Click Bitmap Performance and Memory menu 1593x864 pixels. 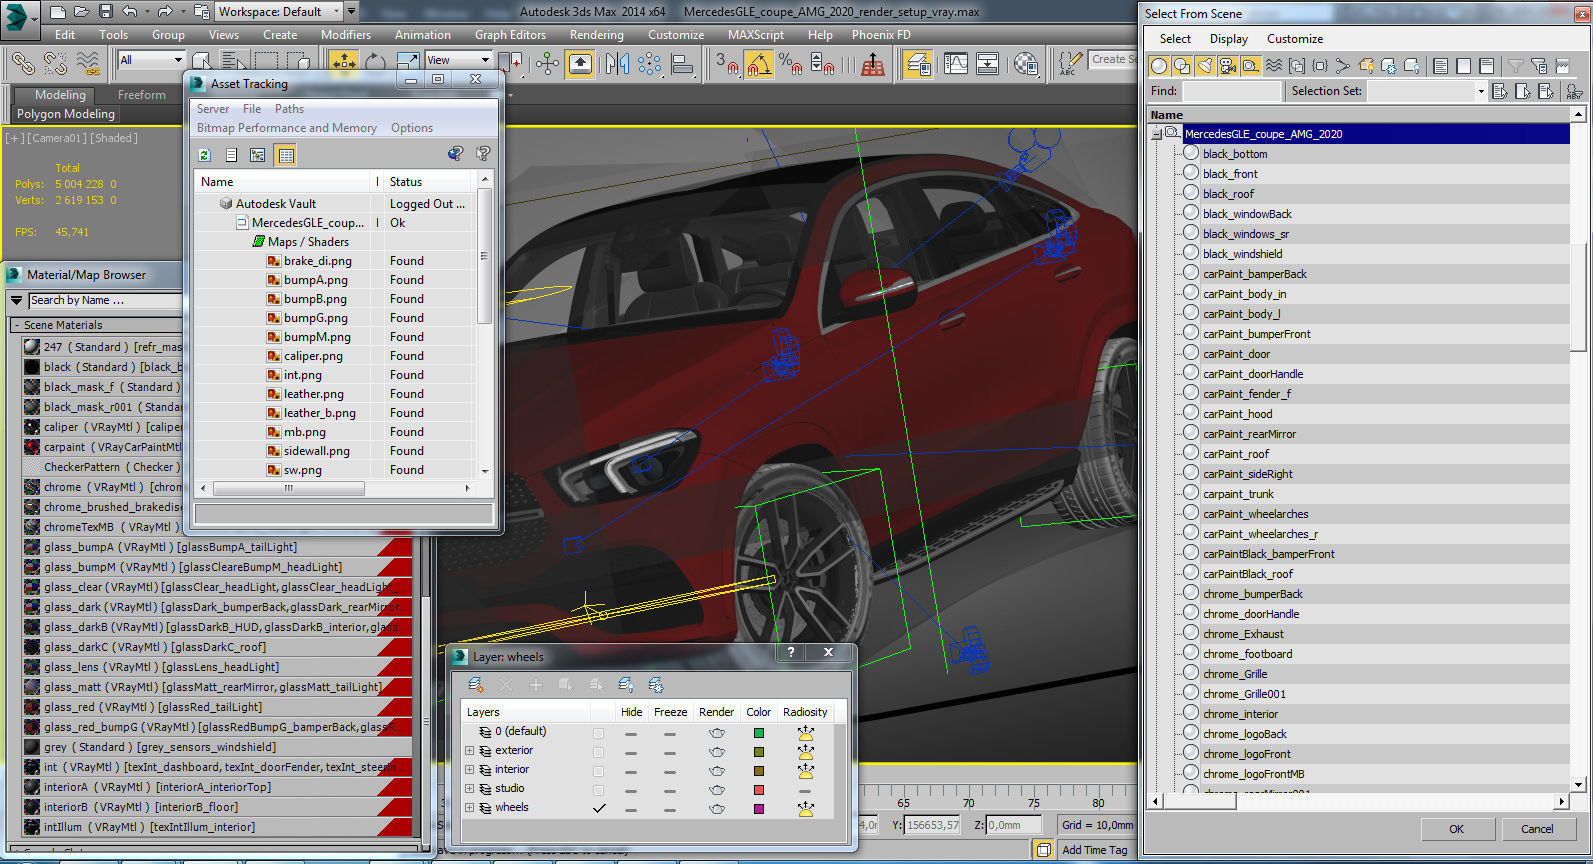(x=287, y=128)
